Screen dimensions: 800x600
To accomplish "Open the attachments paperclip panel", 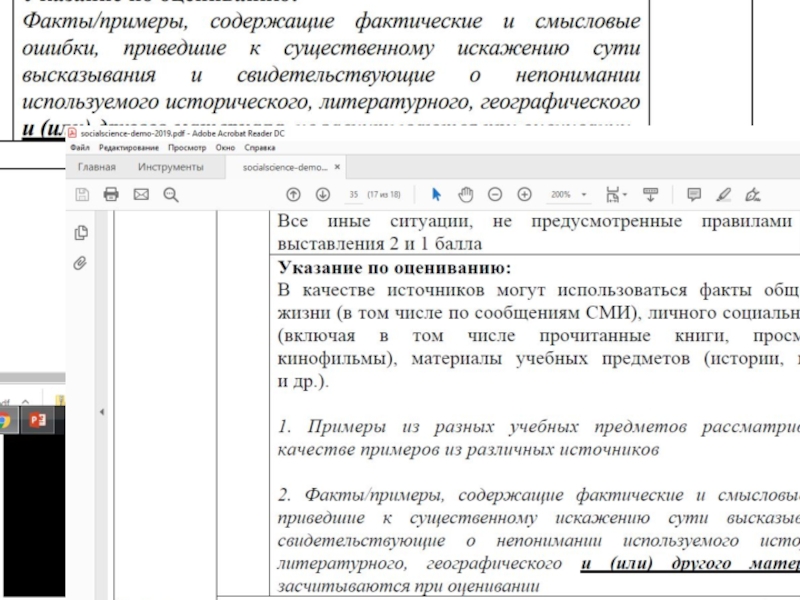I will [x=81, y=263].
